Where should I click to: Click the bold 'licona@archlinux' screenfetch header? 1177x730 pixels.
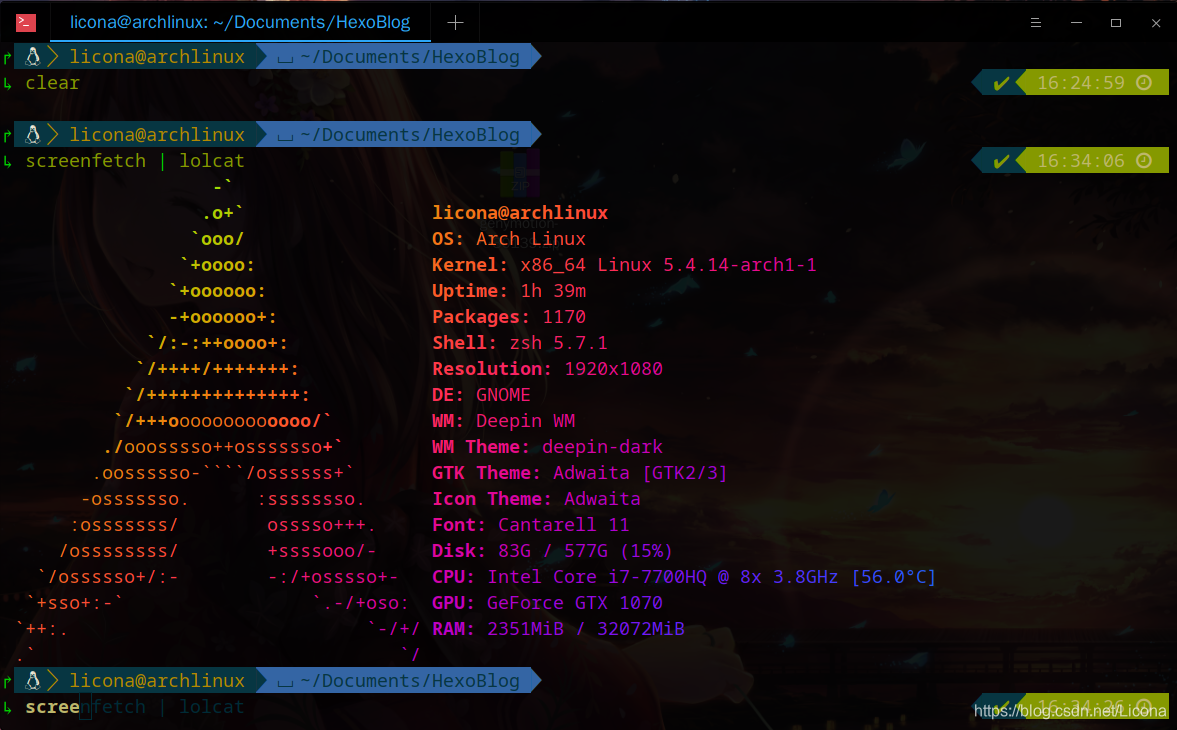click(x=520, y=213)
